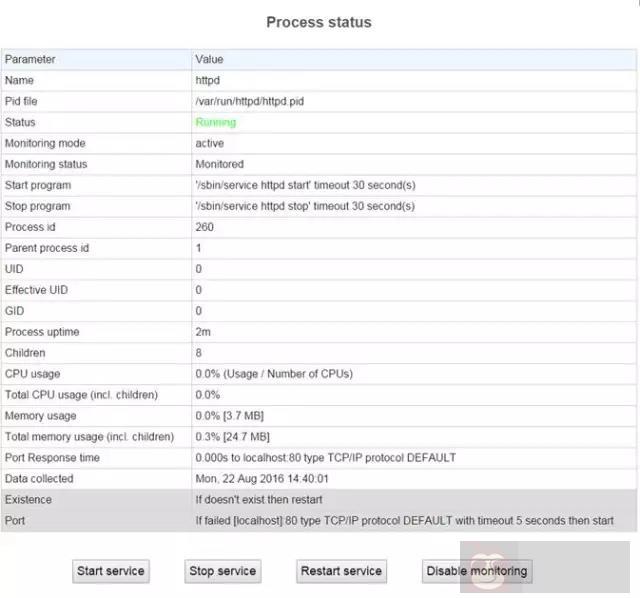Click the Port Response time value

click(325, 458)
